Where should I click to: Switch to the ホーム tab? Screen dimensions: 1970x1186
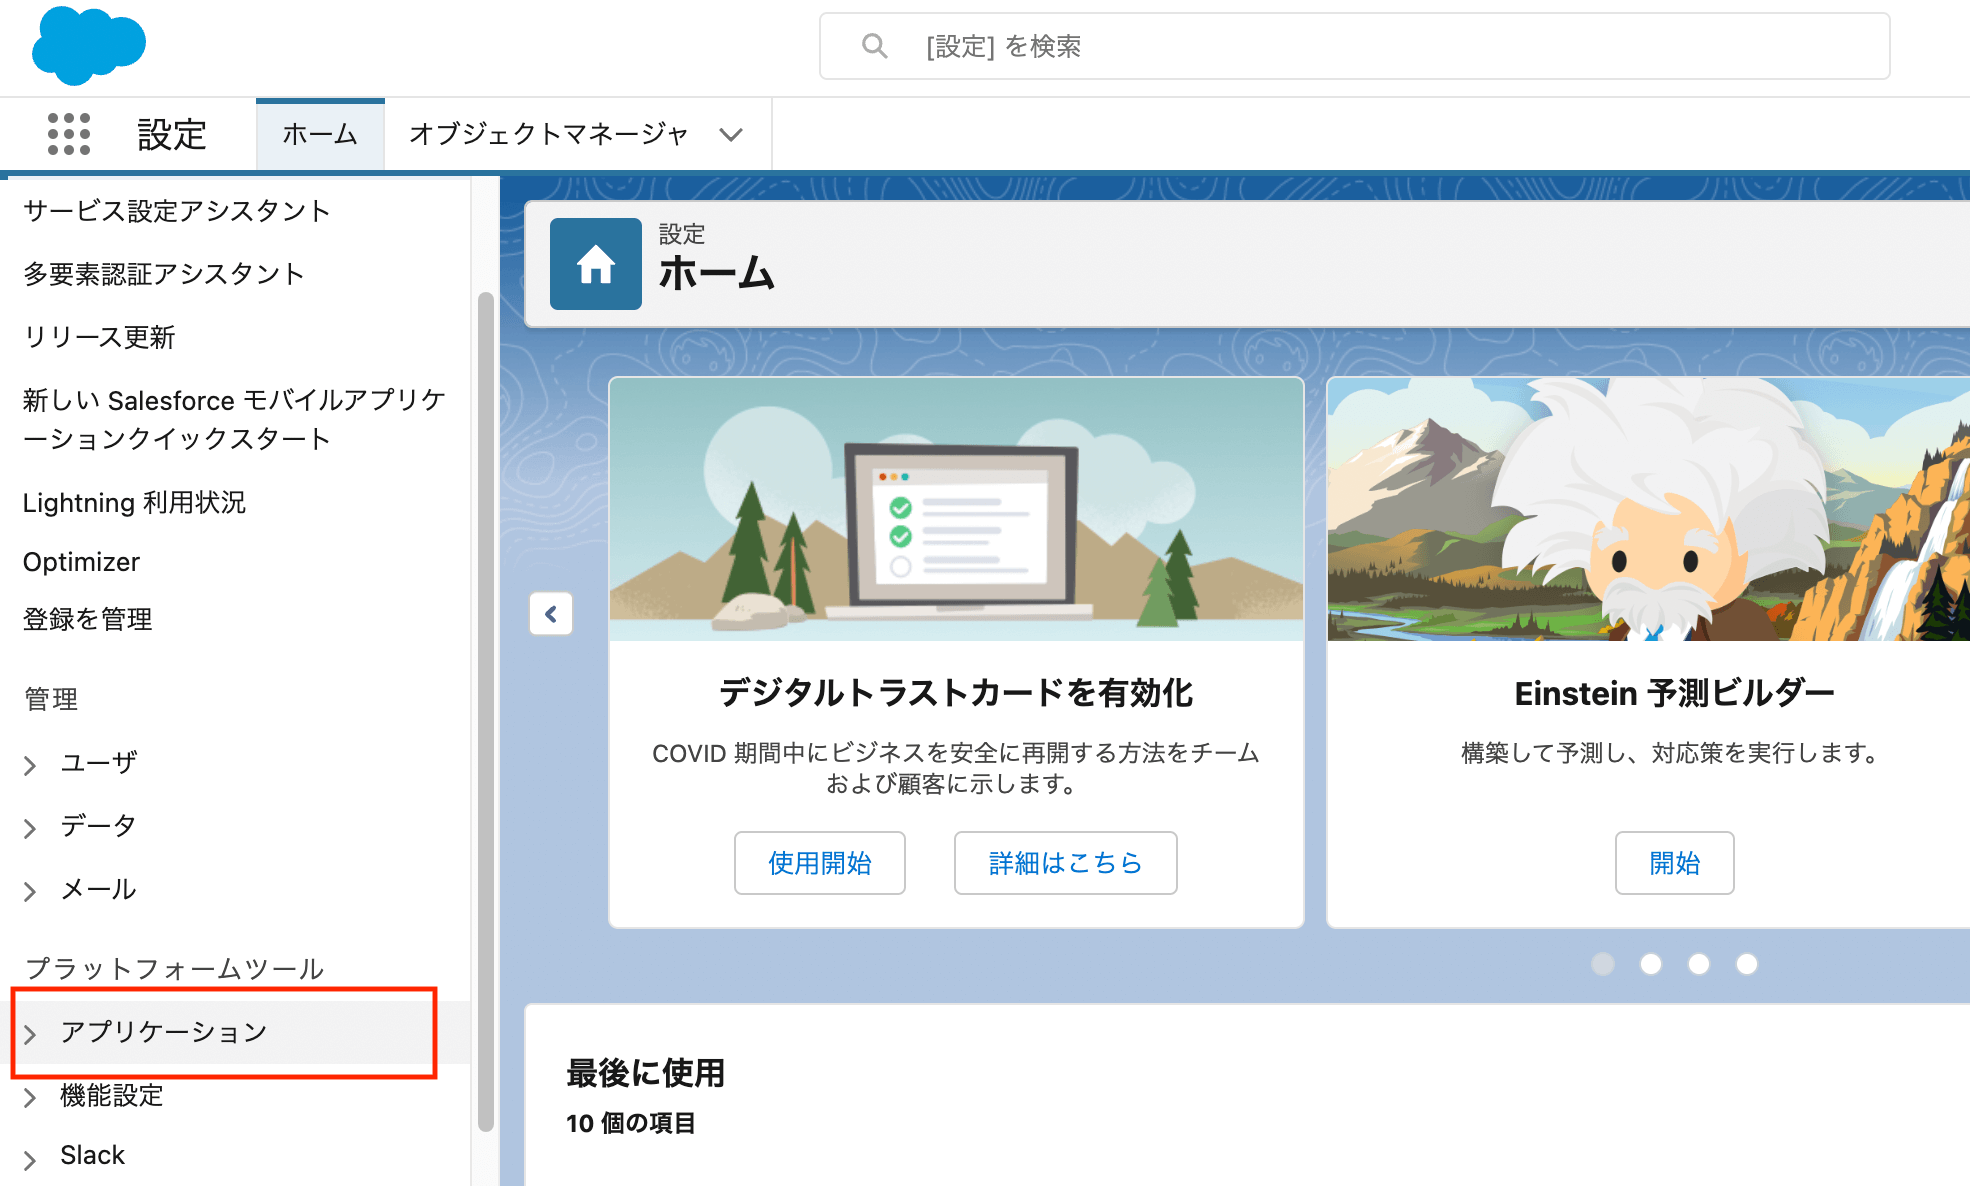click(320, 134)
